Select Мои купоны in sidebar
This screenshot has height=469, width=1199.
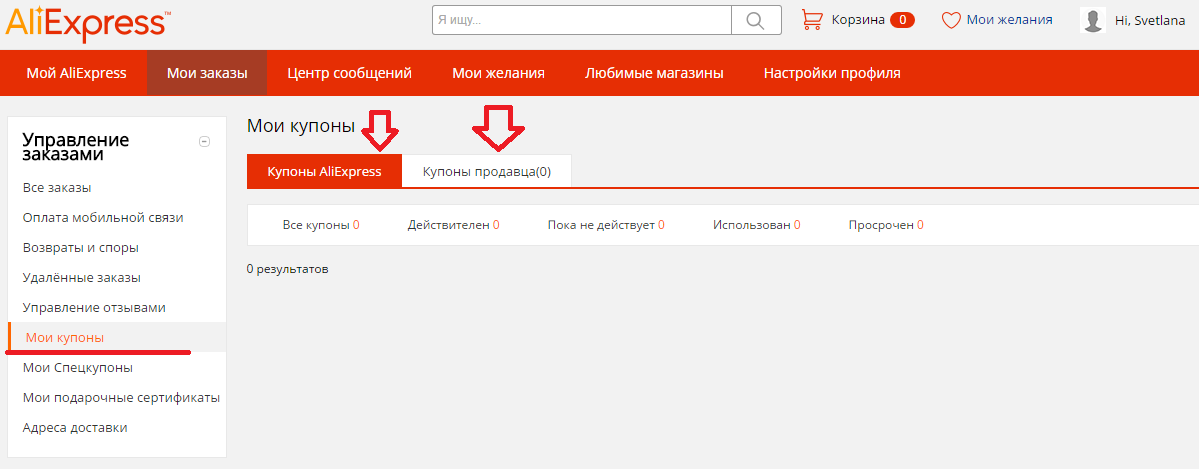click(65, 337)
